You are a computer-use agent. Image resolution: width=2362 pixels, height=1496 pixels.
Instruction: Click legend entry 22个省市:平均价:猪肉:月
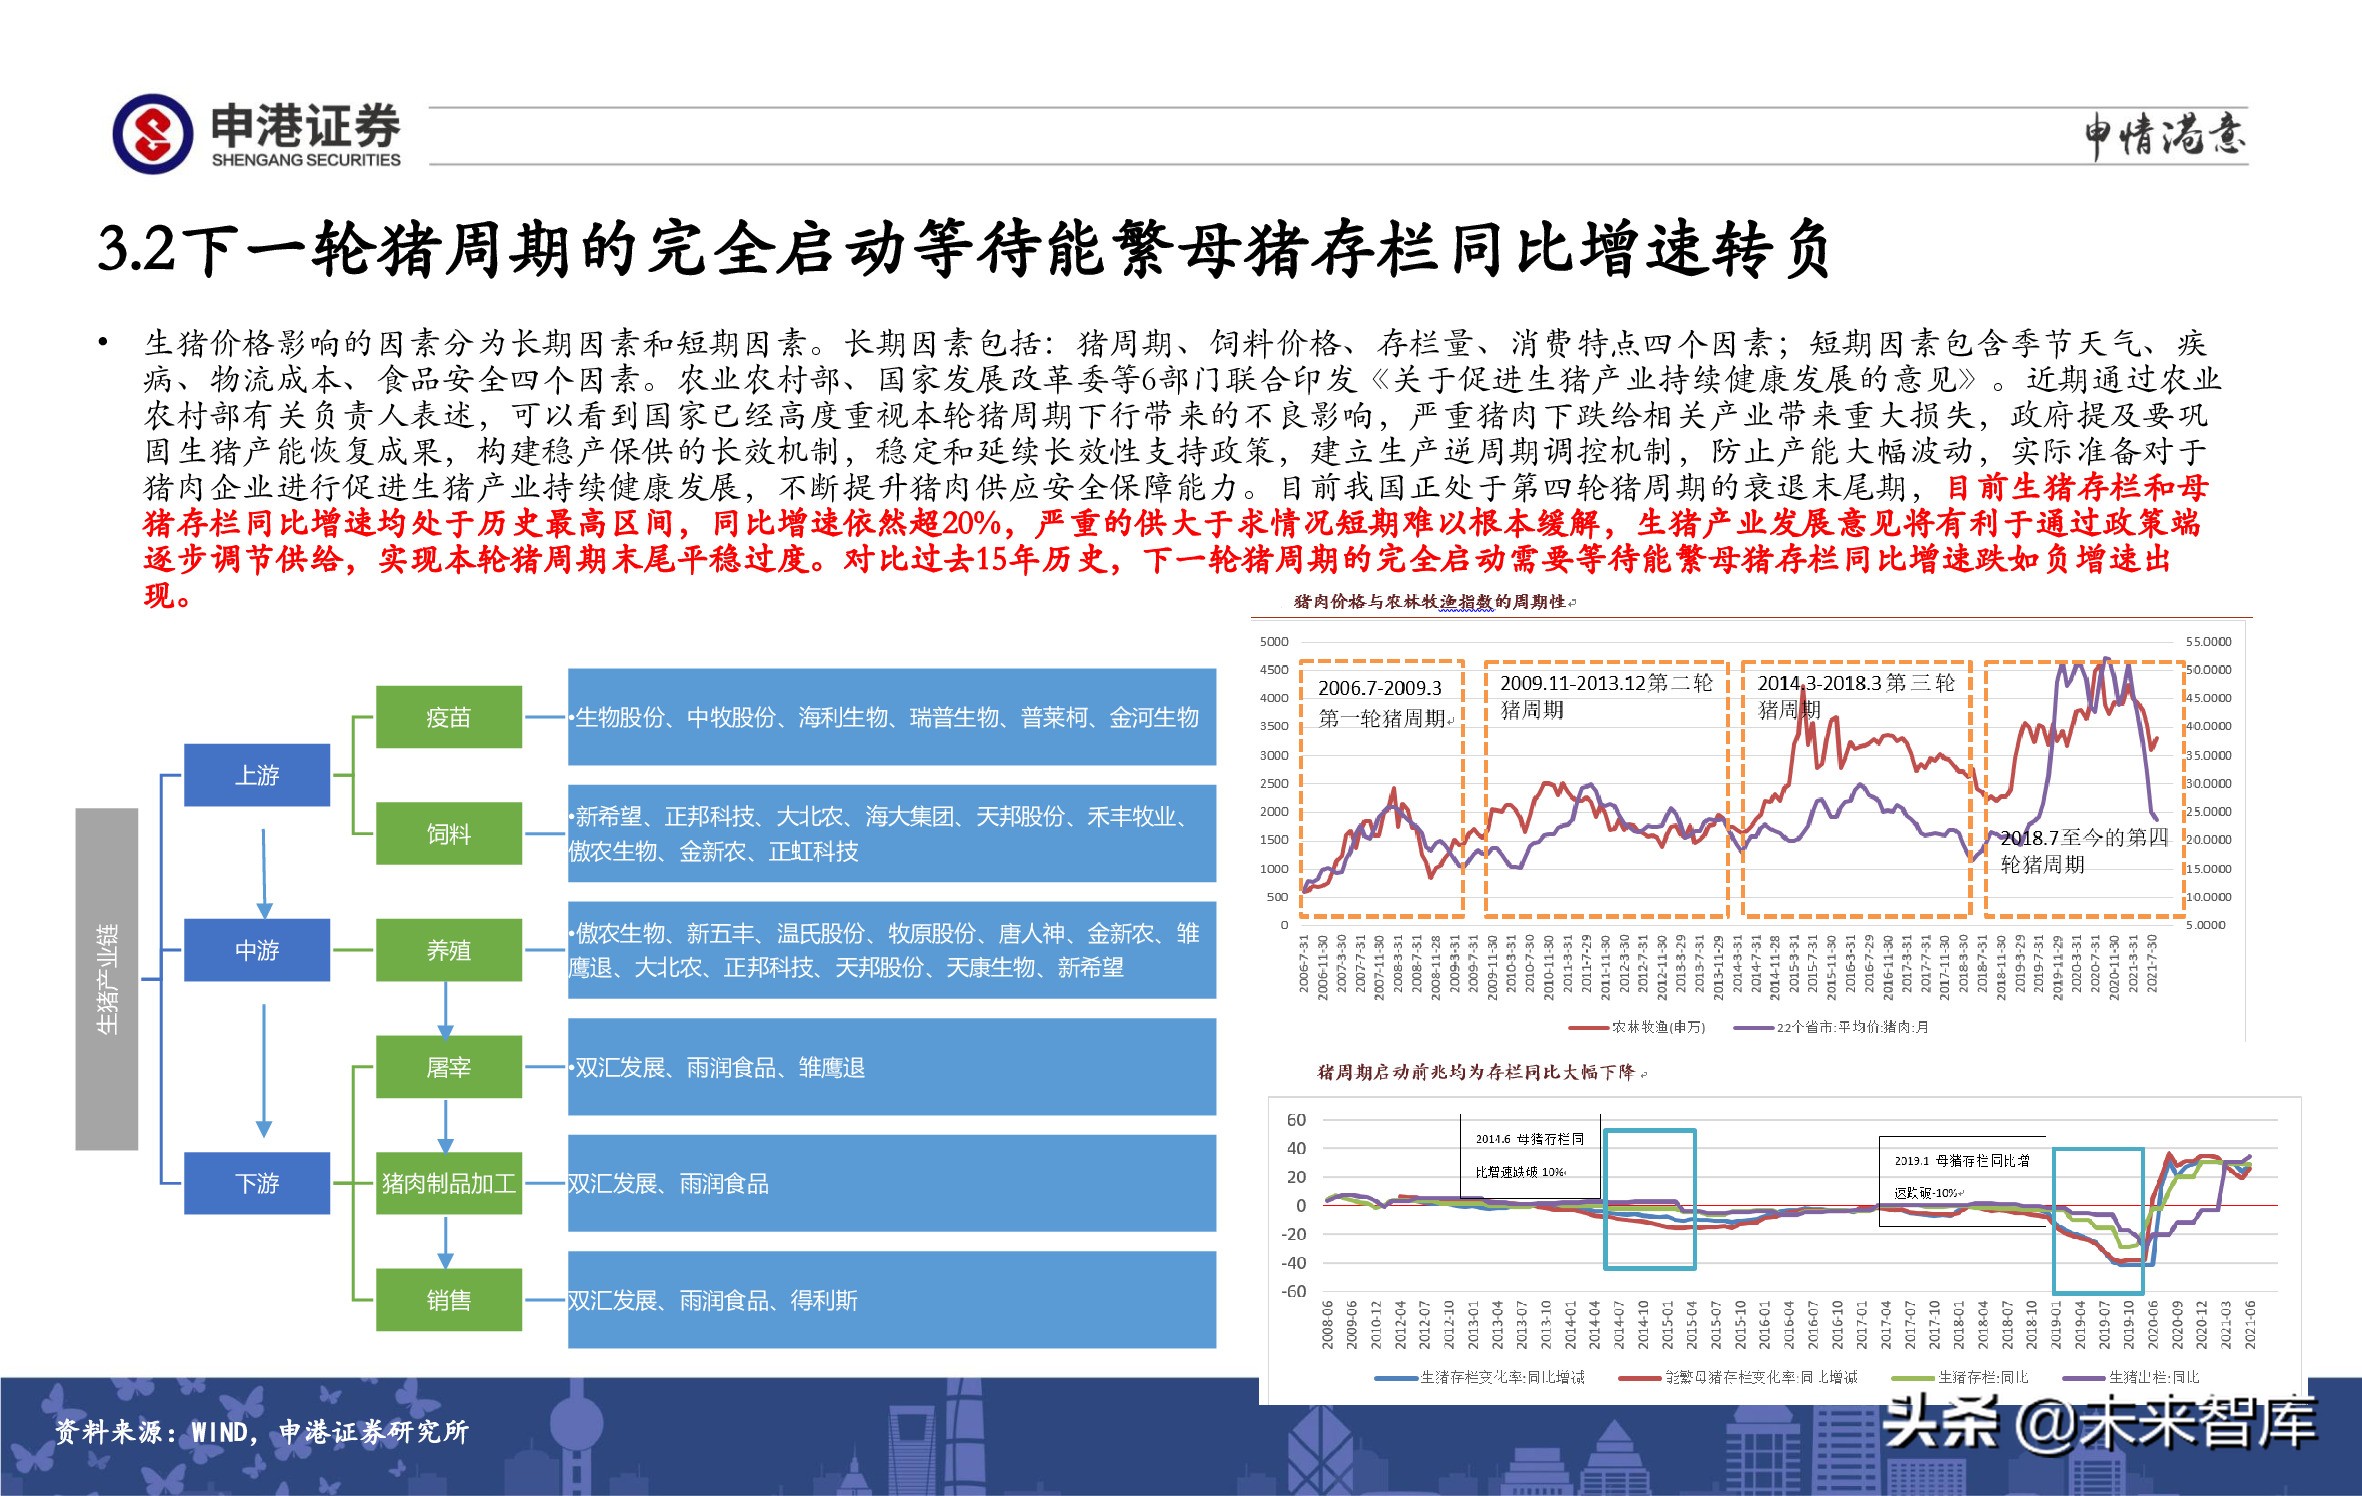point(1831,1027)
